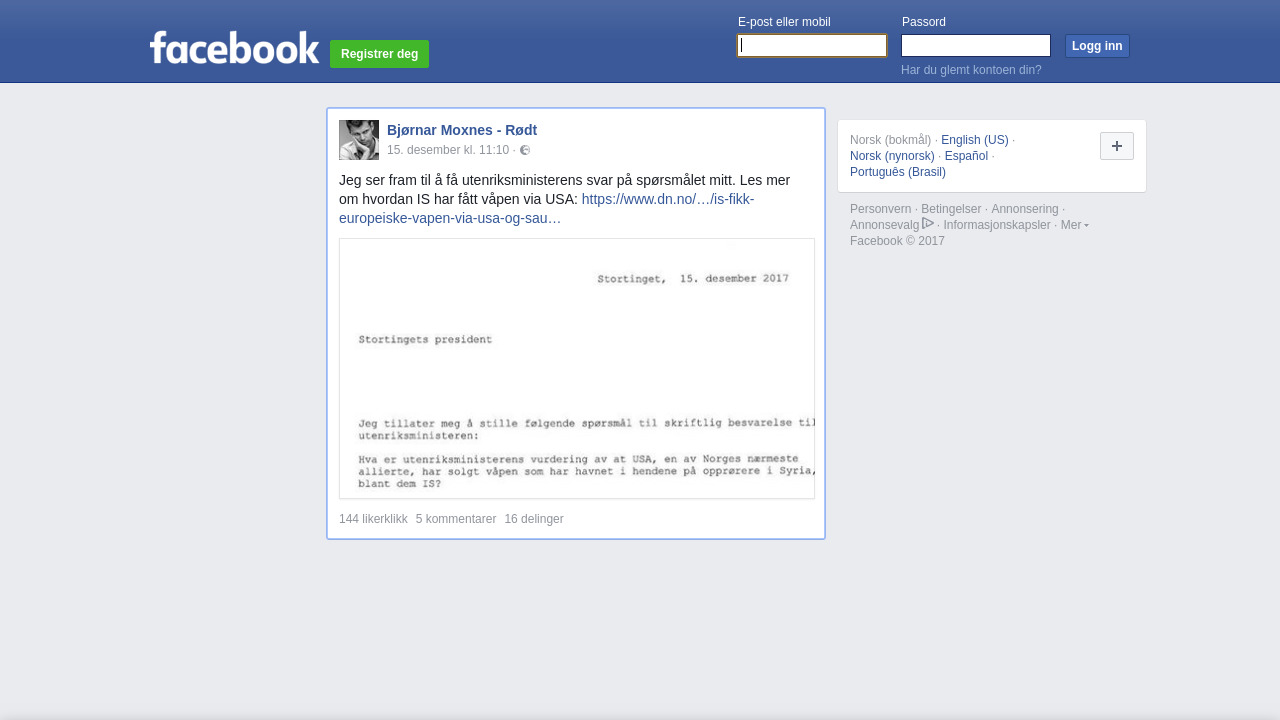Click the Facebook logo

coord(234,48)
